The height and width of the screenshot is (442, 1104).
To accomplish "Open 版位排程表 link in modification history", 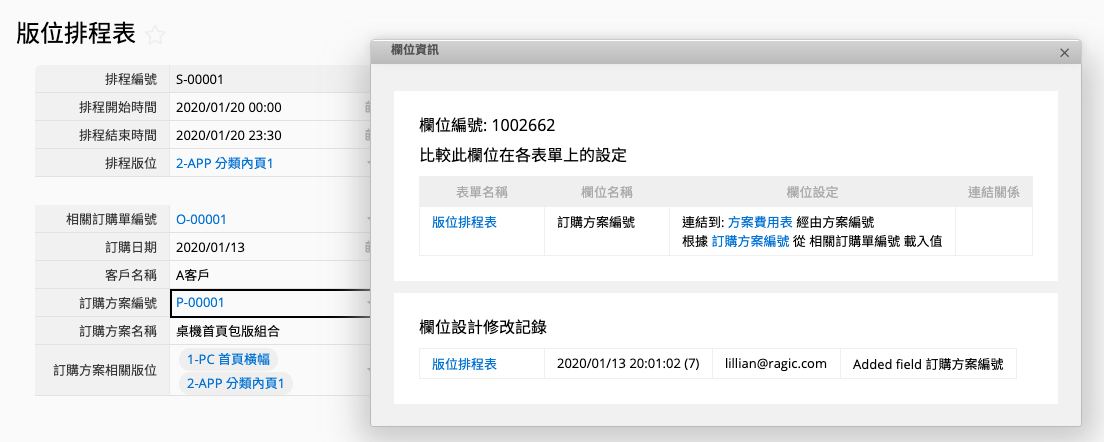I will pyautogui.click(x=464, y=364).
